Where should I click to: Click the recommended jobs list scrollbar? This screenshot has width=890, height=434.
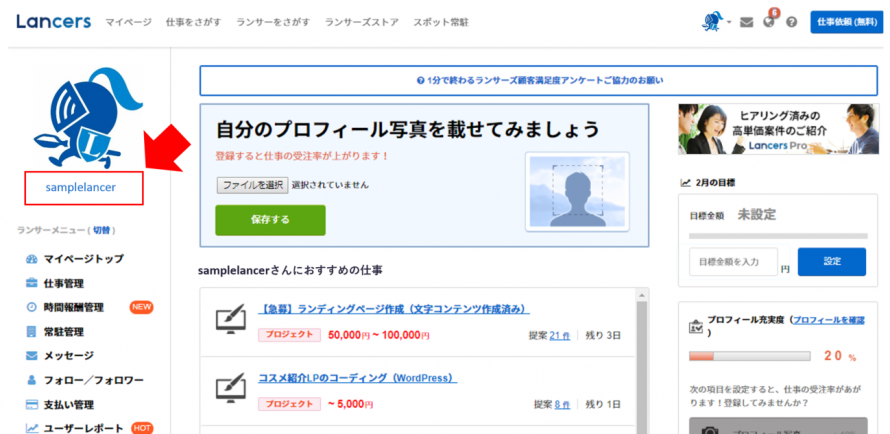pyautogui.click(x=642, y=366)
